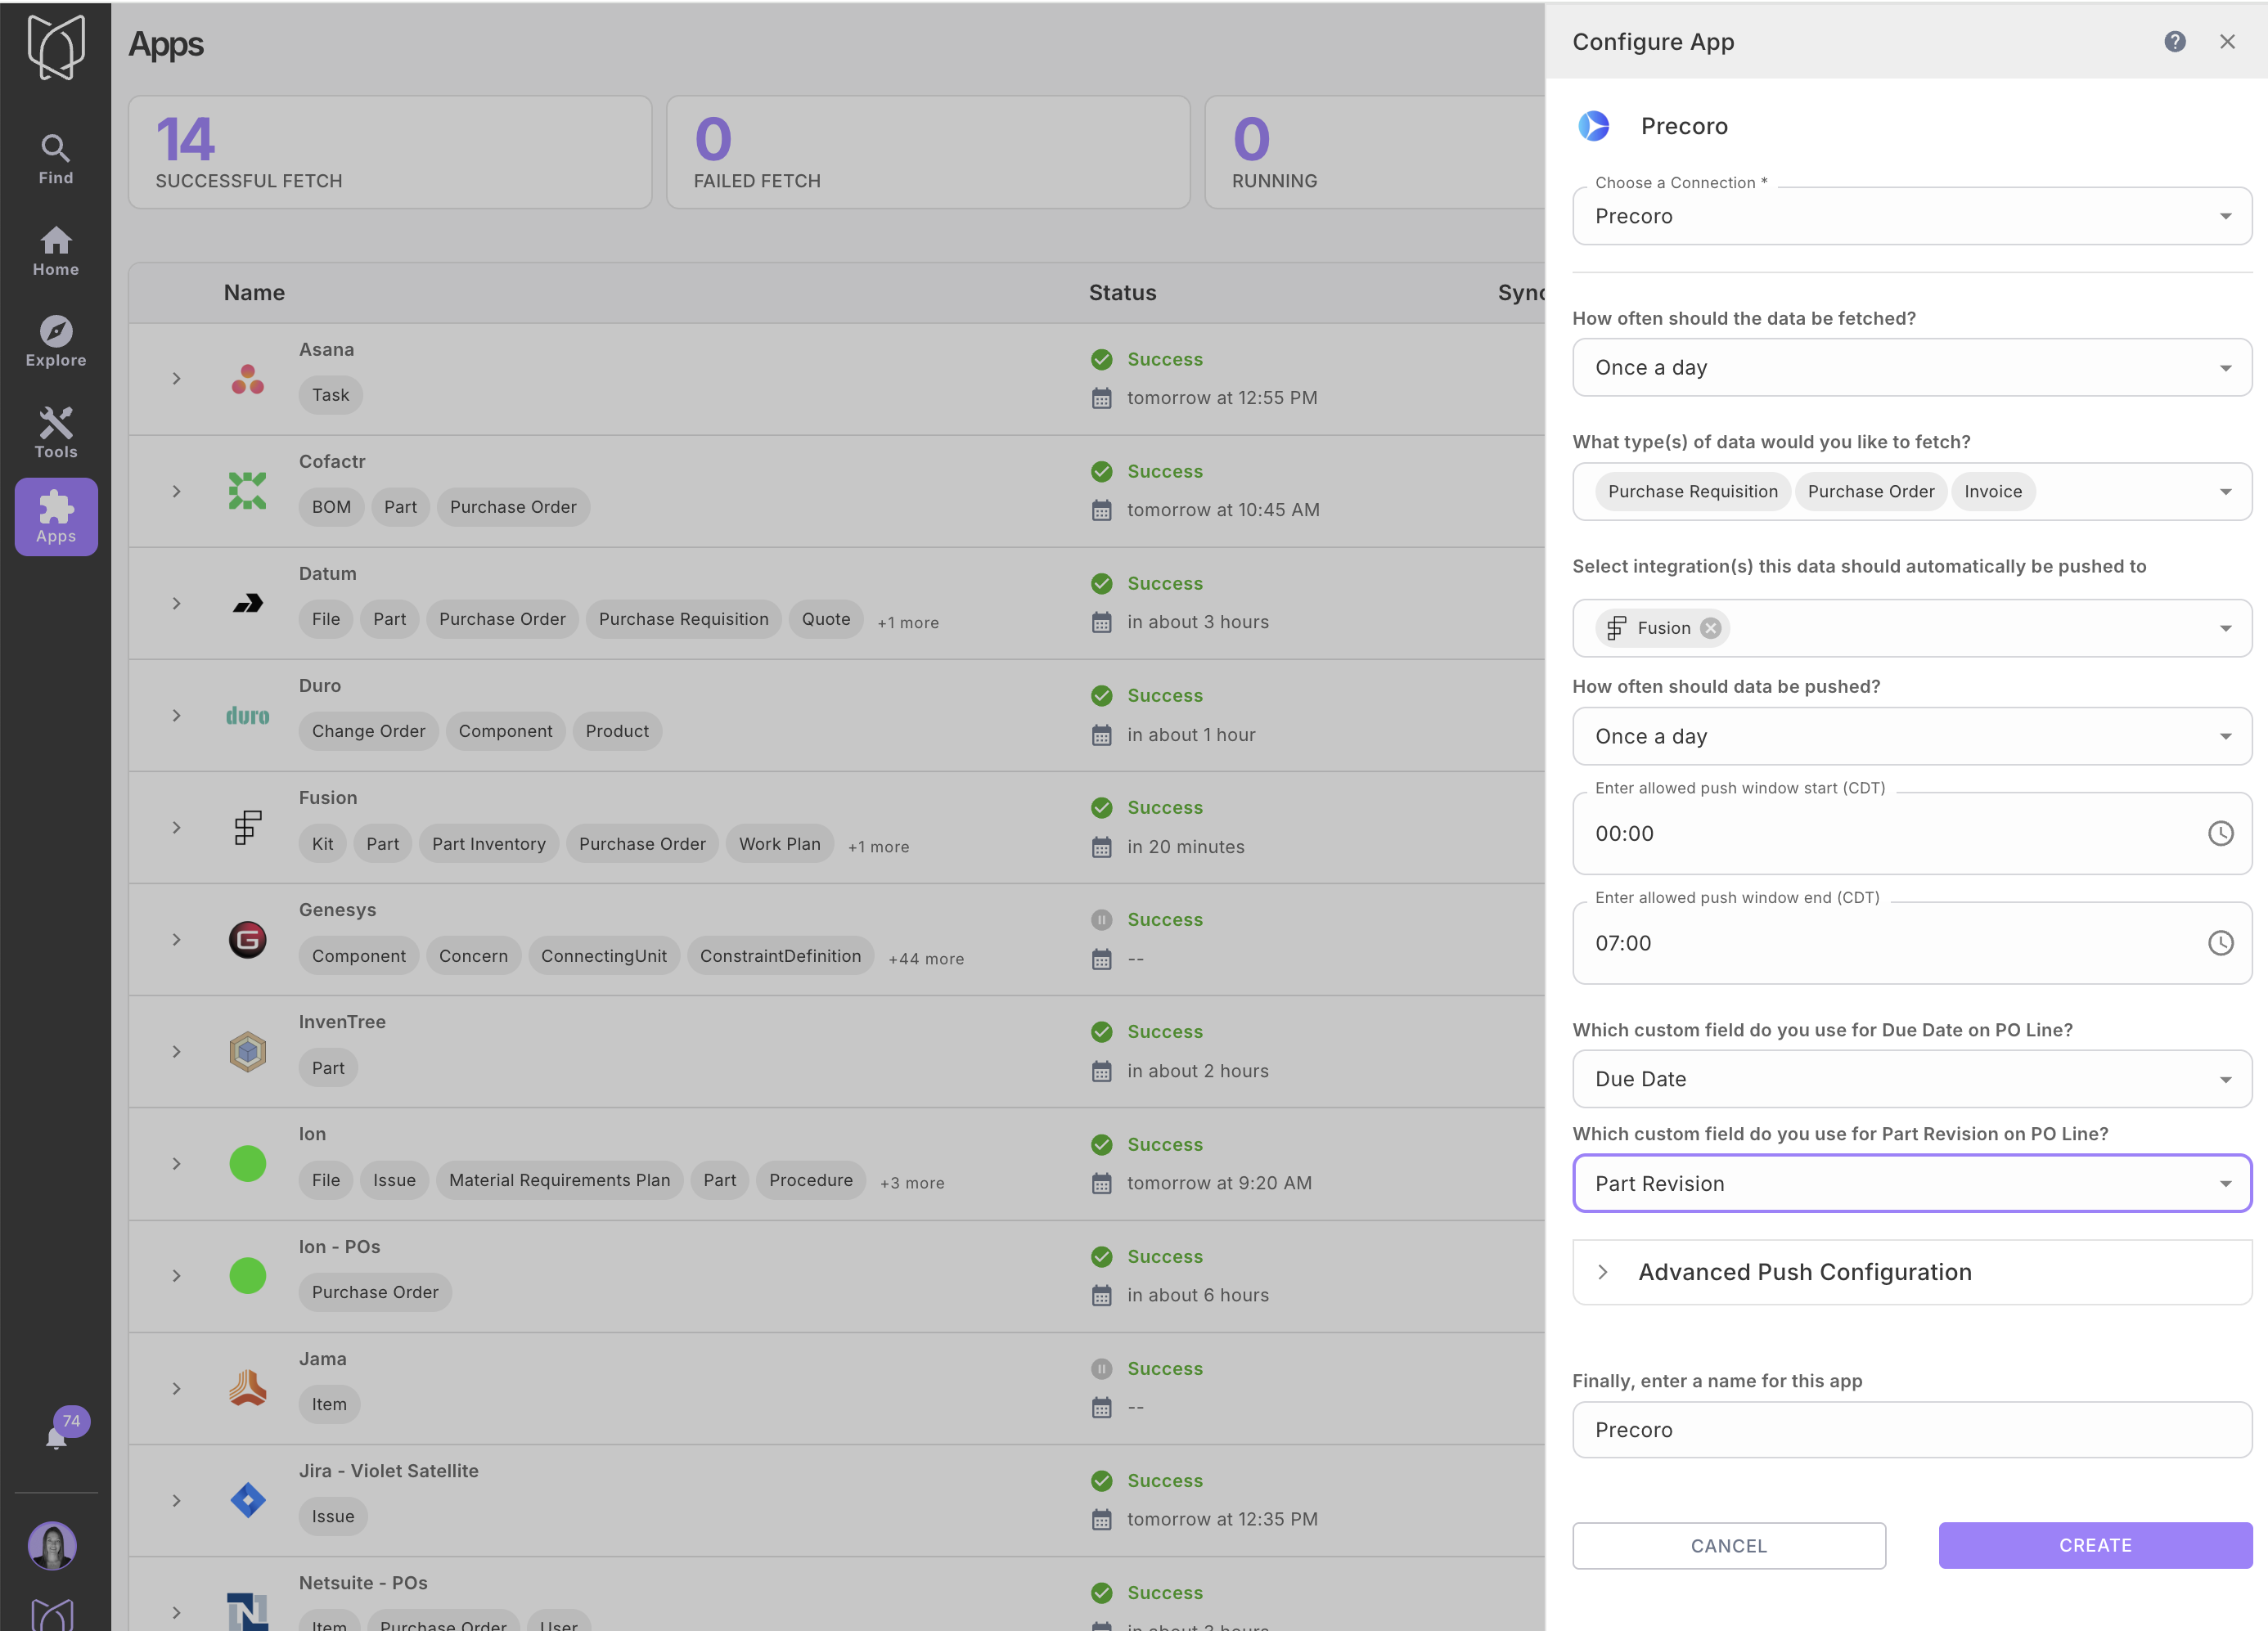
Task: Click the Cofactr app icon
Action: click(248, 491)
